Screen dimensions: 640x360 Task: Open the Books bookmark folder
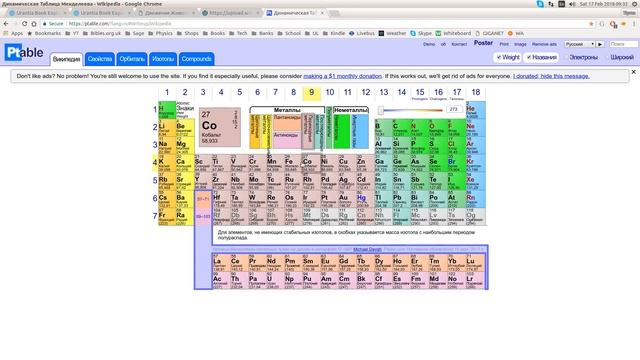pyautogui.click(x=214, y=33)
